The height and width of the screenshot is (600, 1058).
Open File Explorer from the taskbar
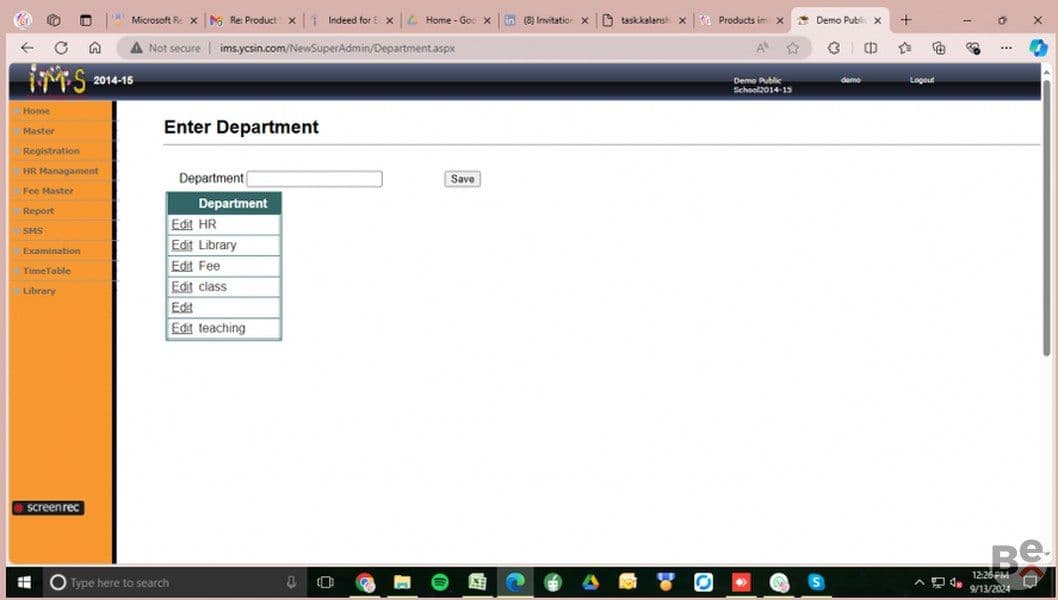[x=402, y=582]
